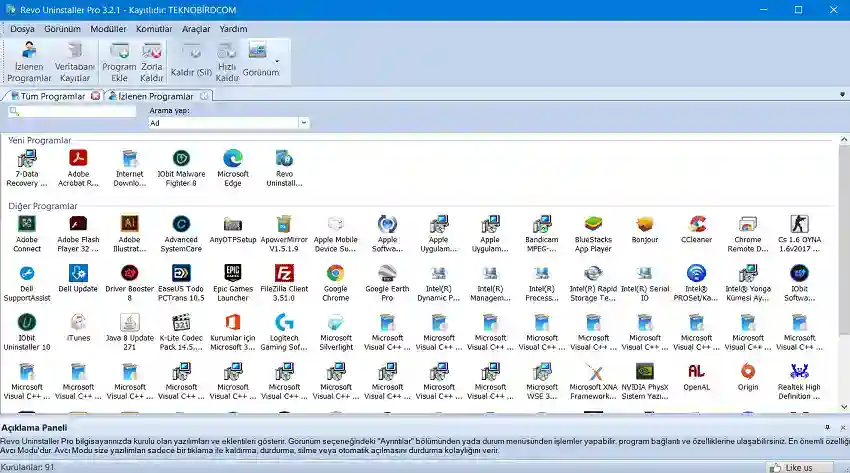Viewport: 850px width, 473px height.
Task: Close the Tüm Programlar tab
Action: tap(95, 96)
